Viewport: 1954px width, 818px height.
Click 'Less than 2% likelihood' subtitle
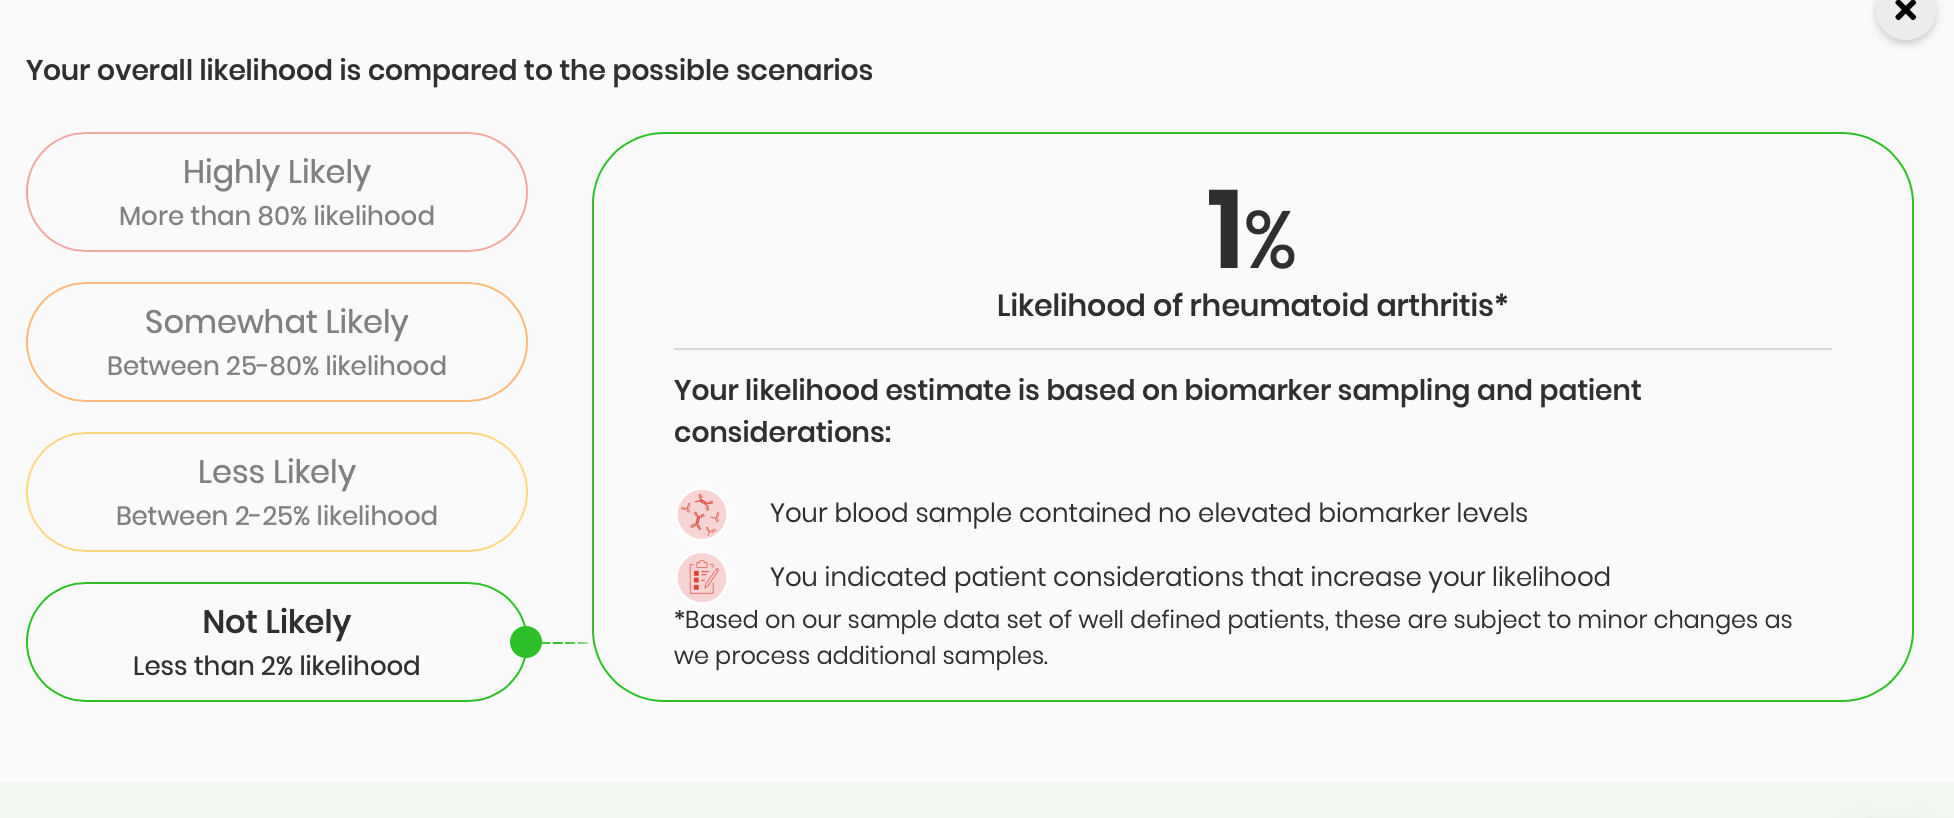click(277, 666)
